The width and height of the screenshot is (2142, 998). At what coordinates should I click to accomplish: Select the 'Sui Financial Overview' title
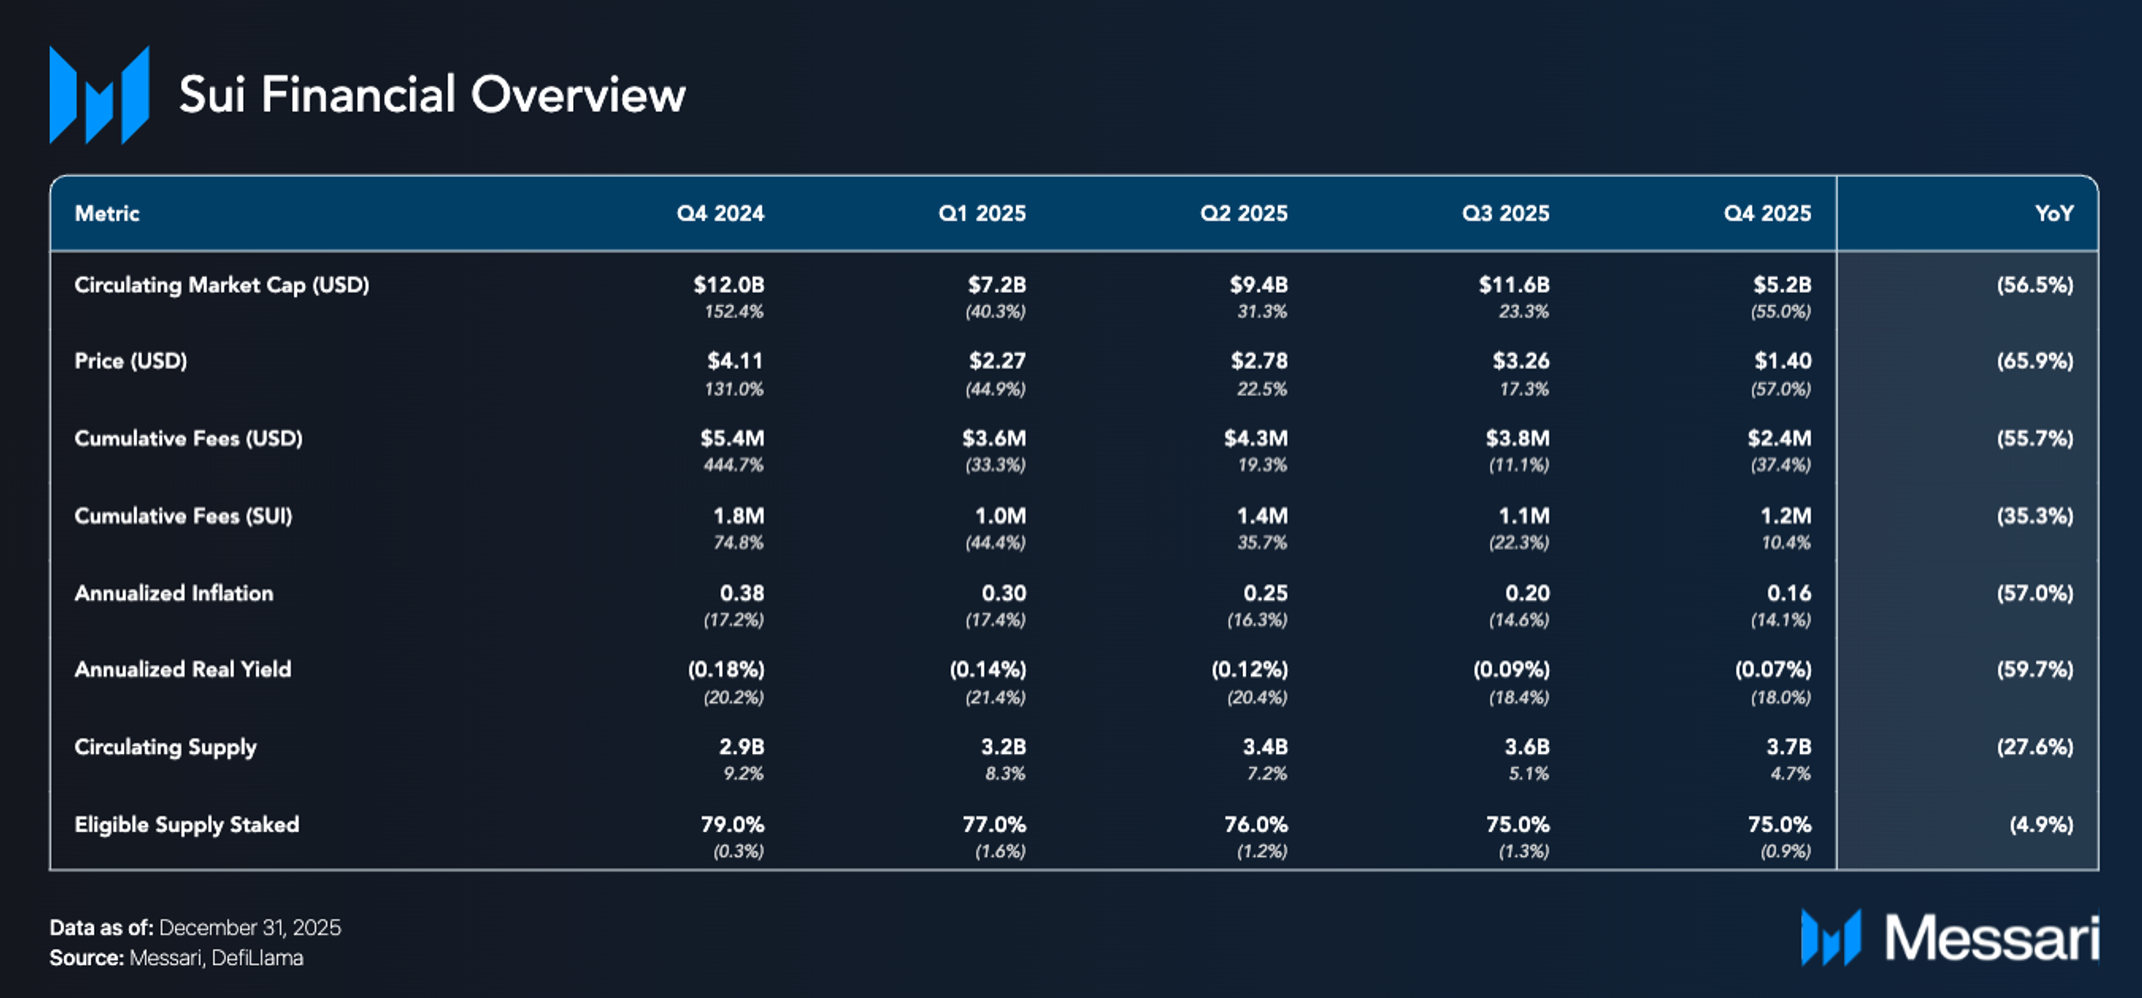(432, 95)
